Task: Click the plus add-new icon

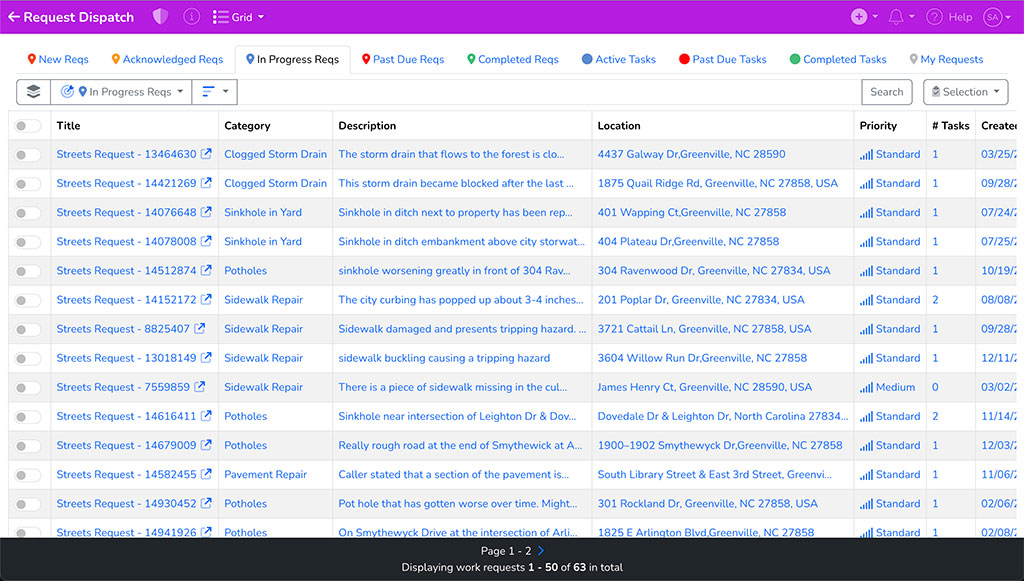Action: [x=859, y=17]
